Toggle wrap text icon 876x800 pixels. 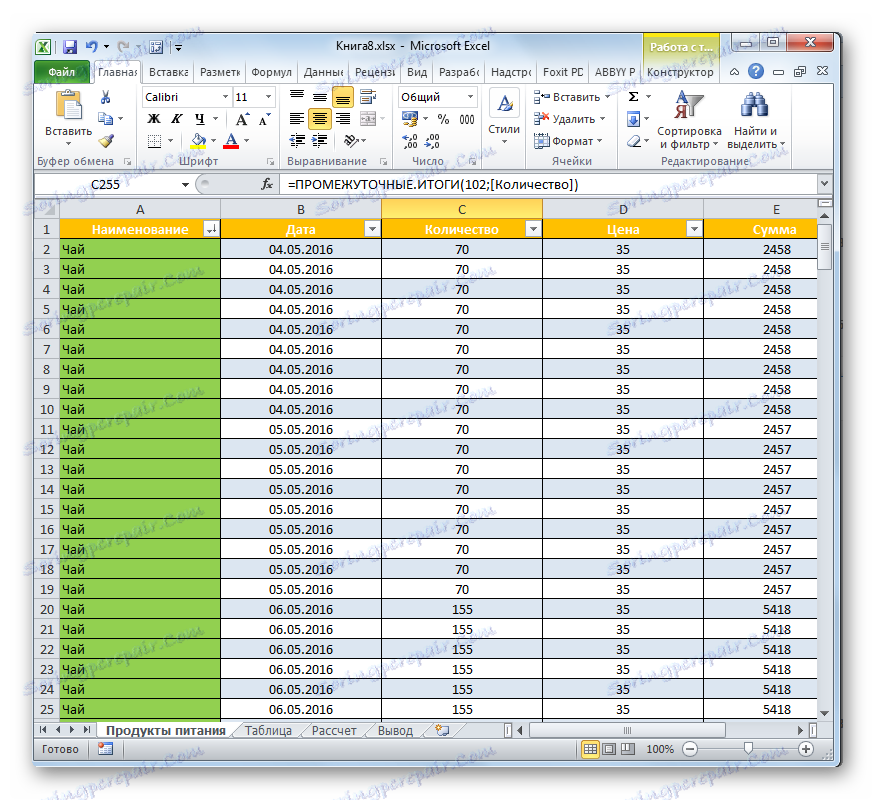[368, 97]
